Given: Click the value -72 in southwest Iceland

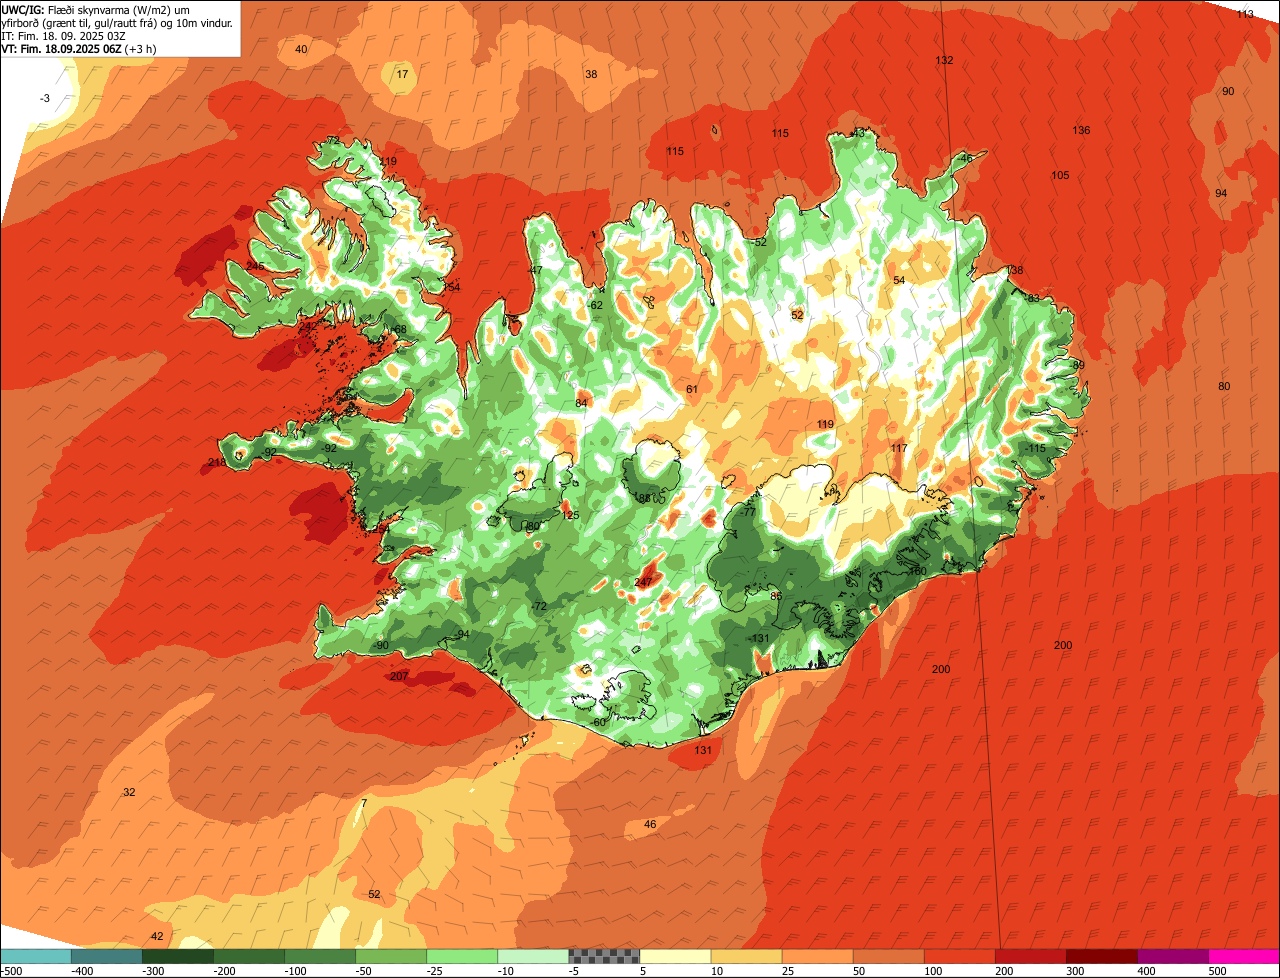Looking at the screenshot, I should tap(539, 607).
